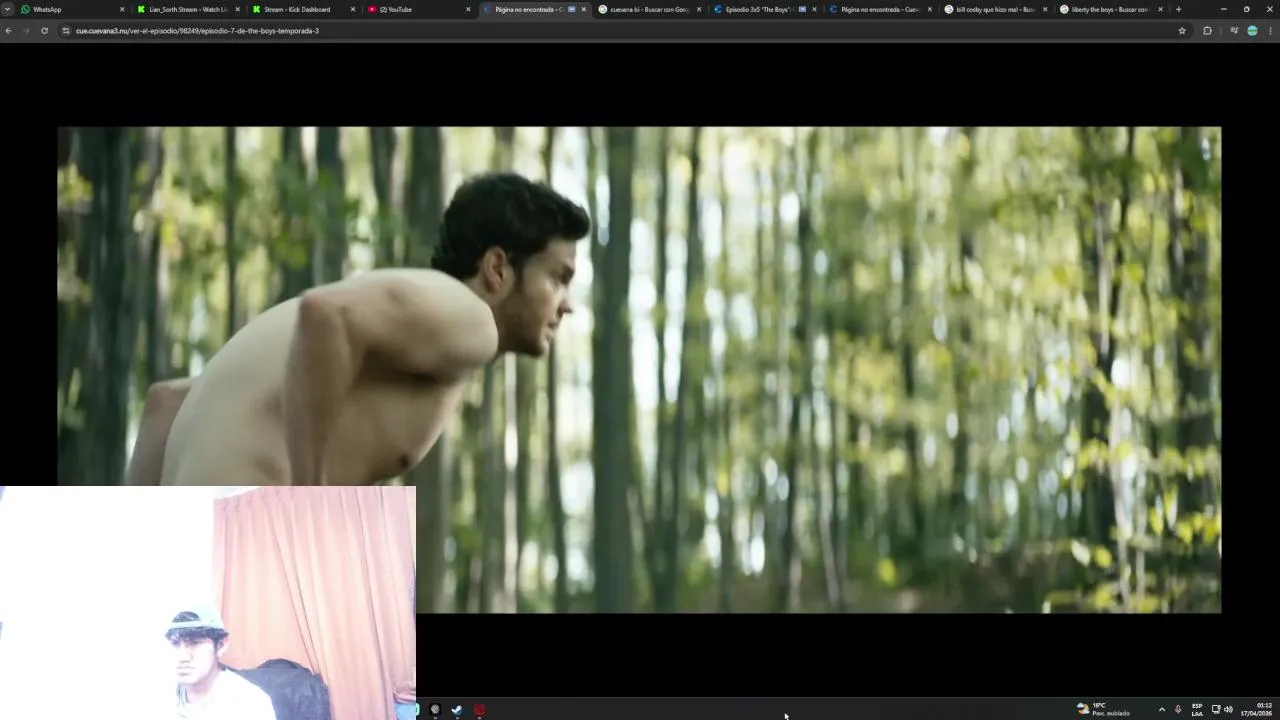Close the WhatsApp tab
The height and width of the screenshot is (720, 1280).
pyautogui.click(x=122, y=9)
